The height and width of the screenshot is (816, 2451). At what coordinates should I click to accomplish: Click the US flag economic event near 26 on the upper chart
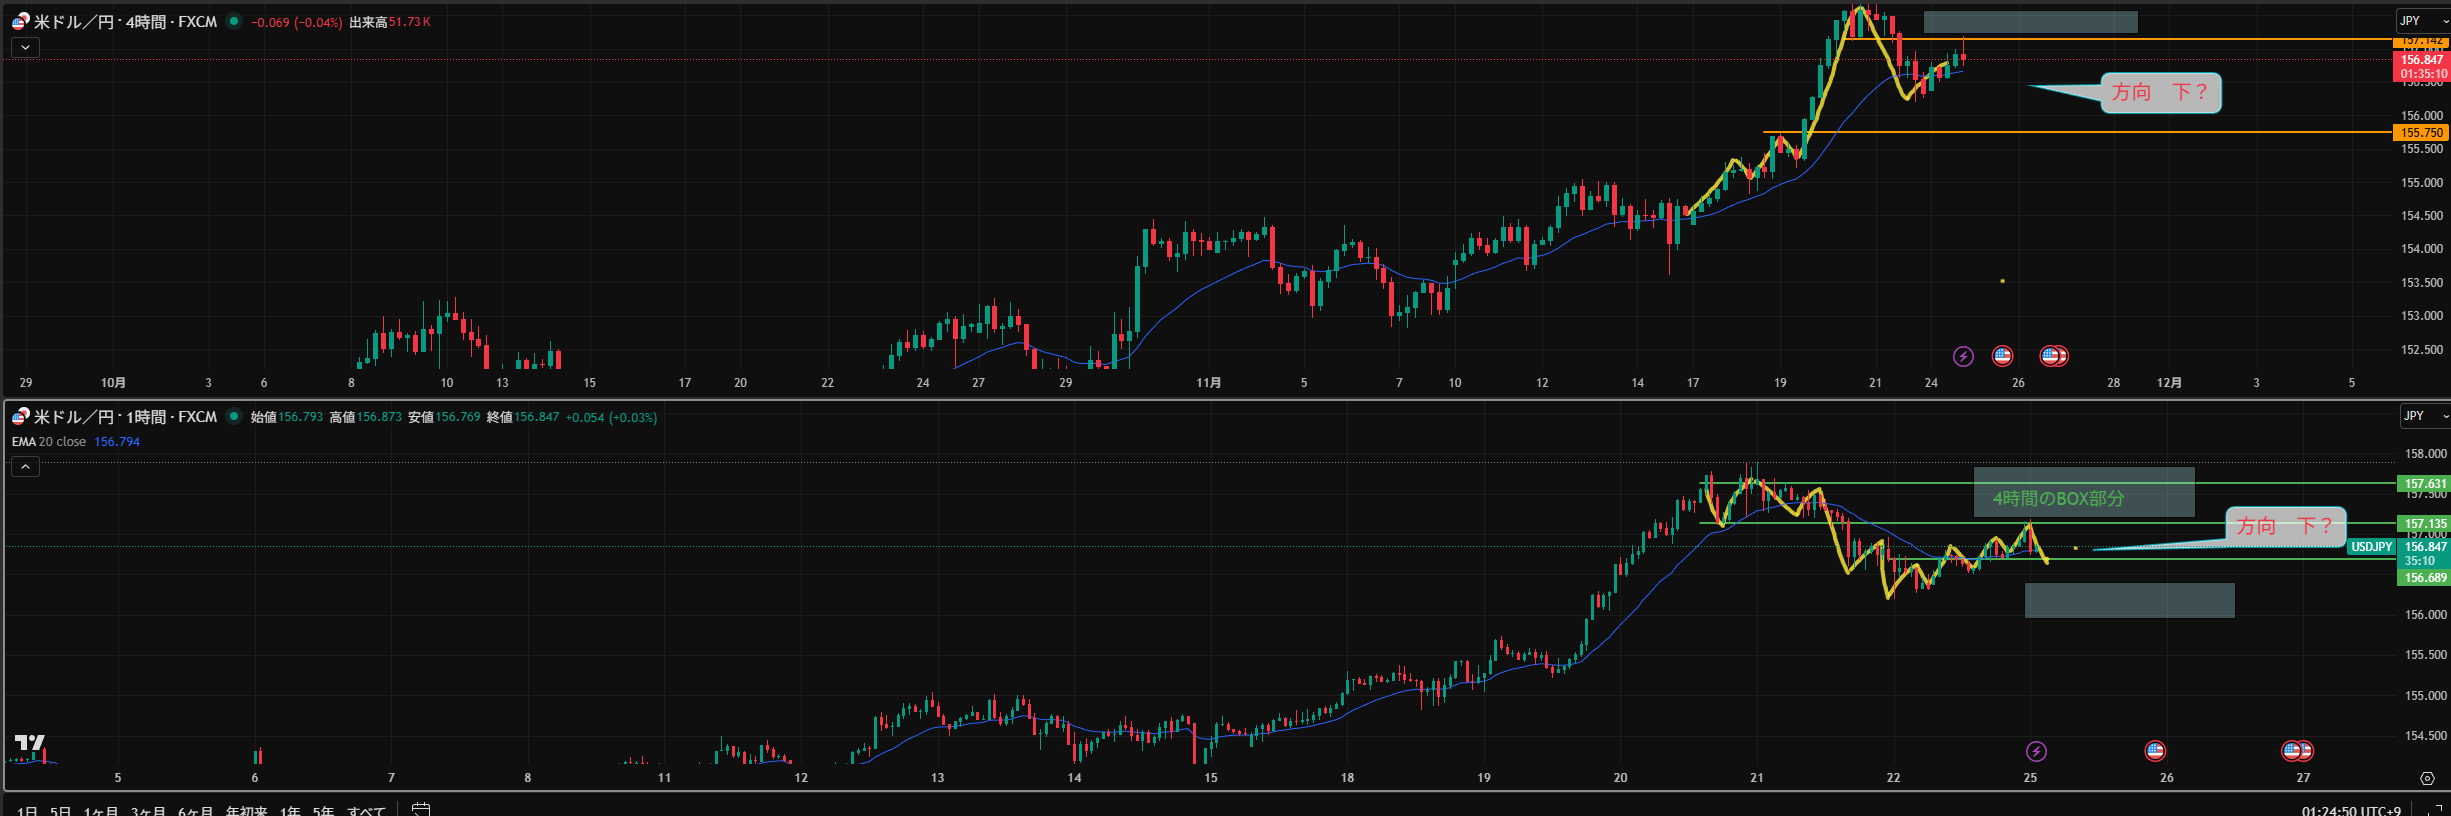2002,355
